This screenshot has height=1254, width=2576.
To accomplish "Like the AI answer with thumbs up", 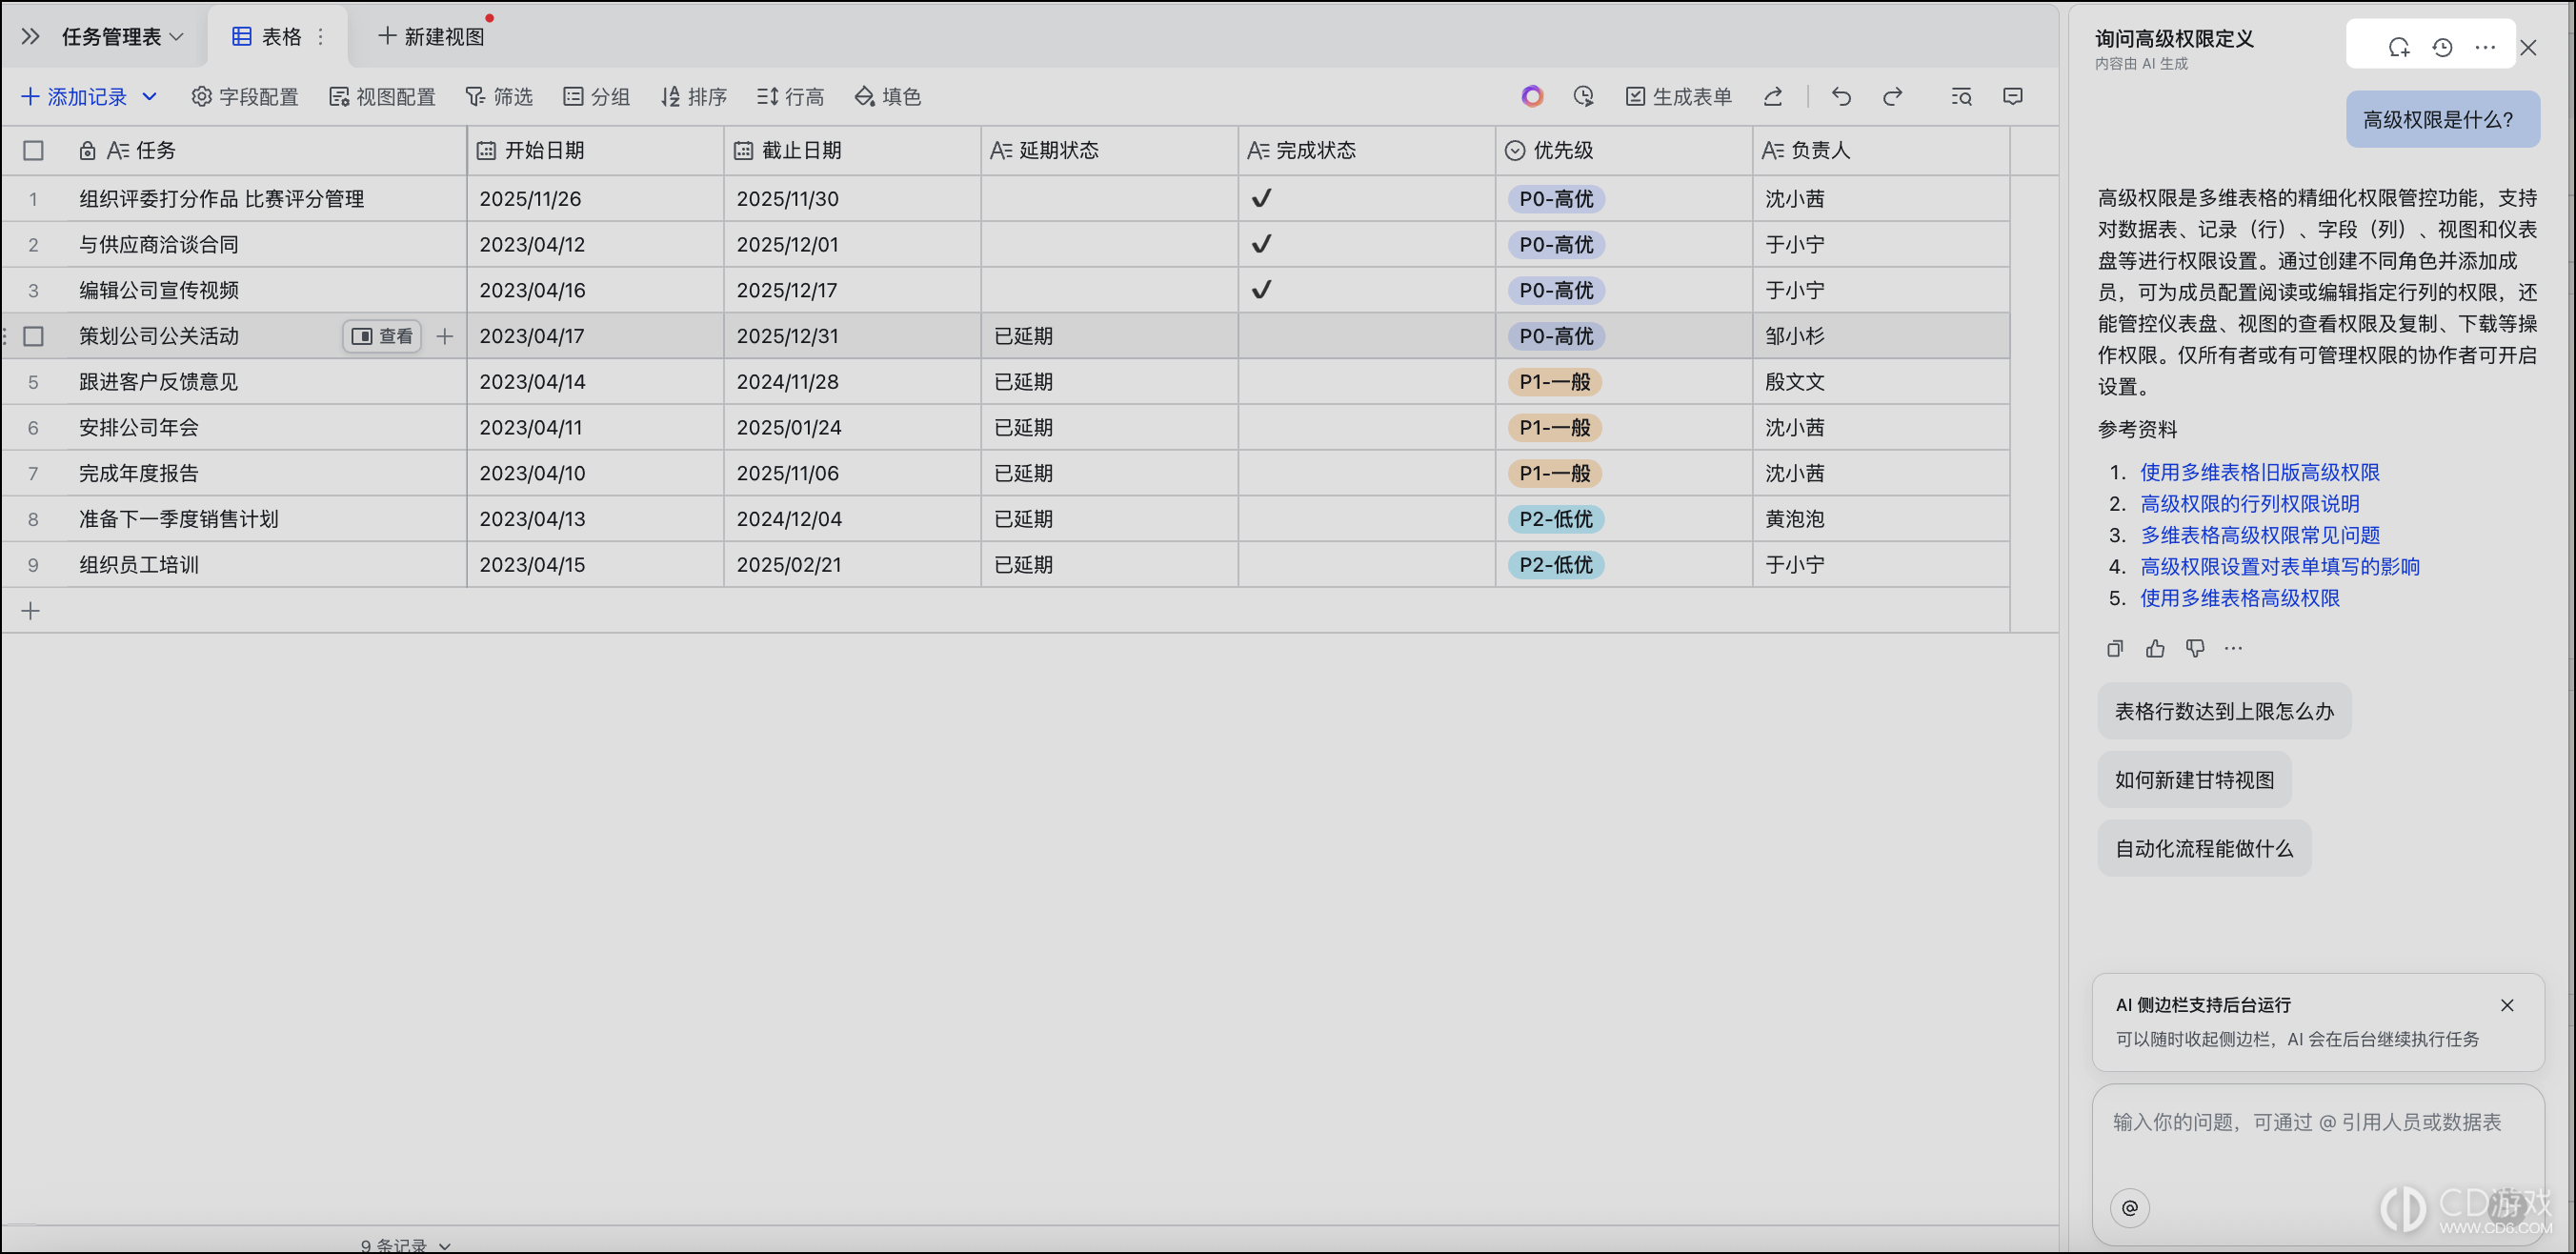I will pos(2155,649).
